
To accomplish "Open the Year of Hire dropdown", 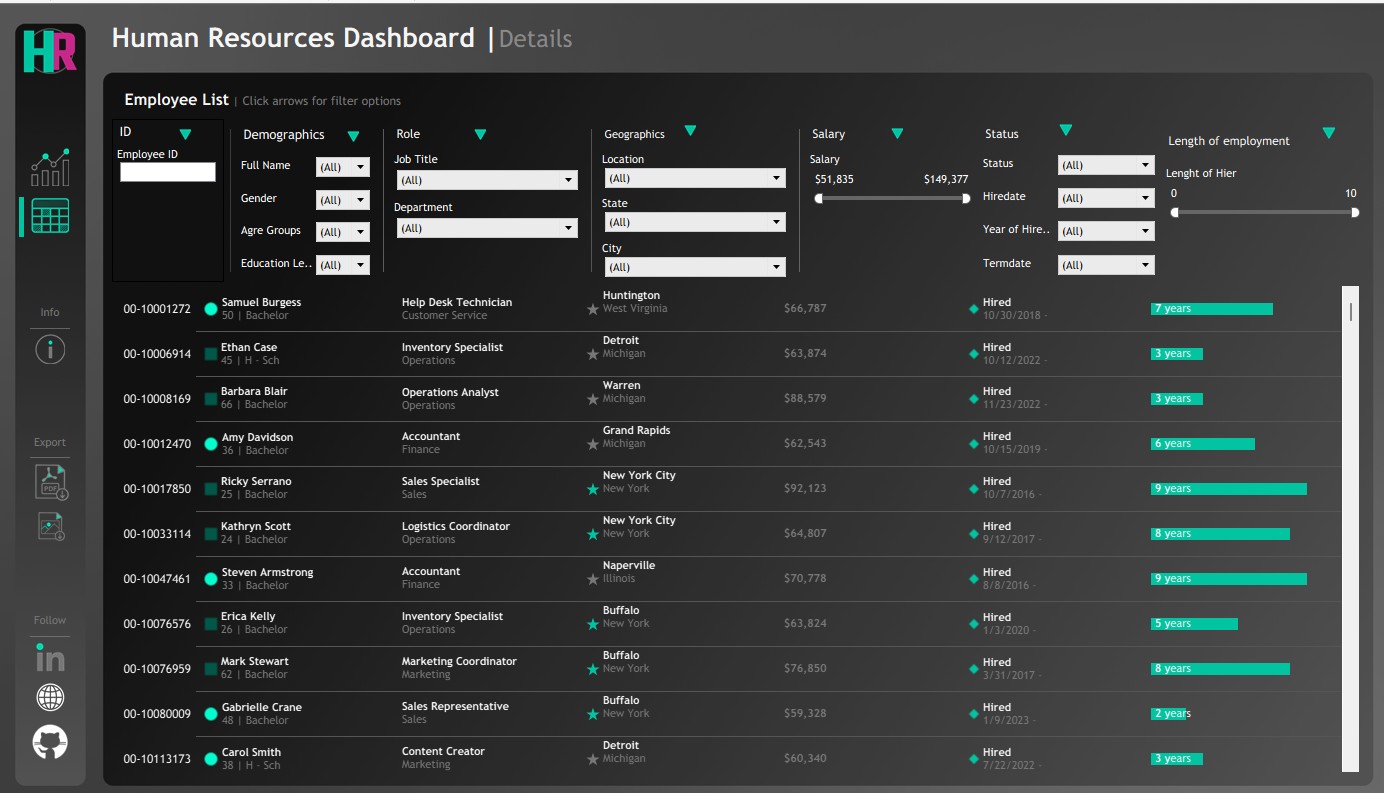I will tap(1106, 231).
